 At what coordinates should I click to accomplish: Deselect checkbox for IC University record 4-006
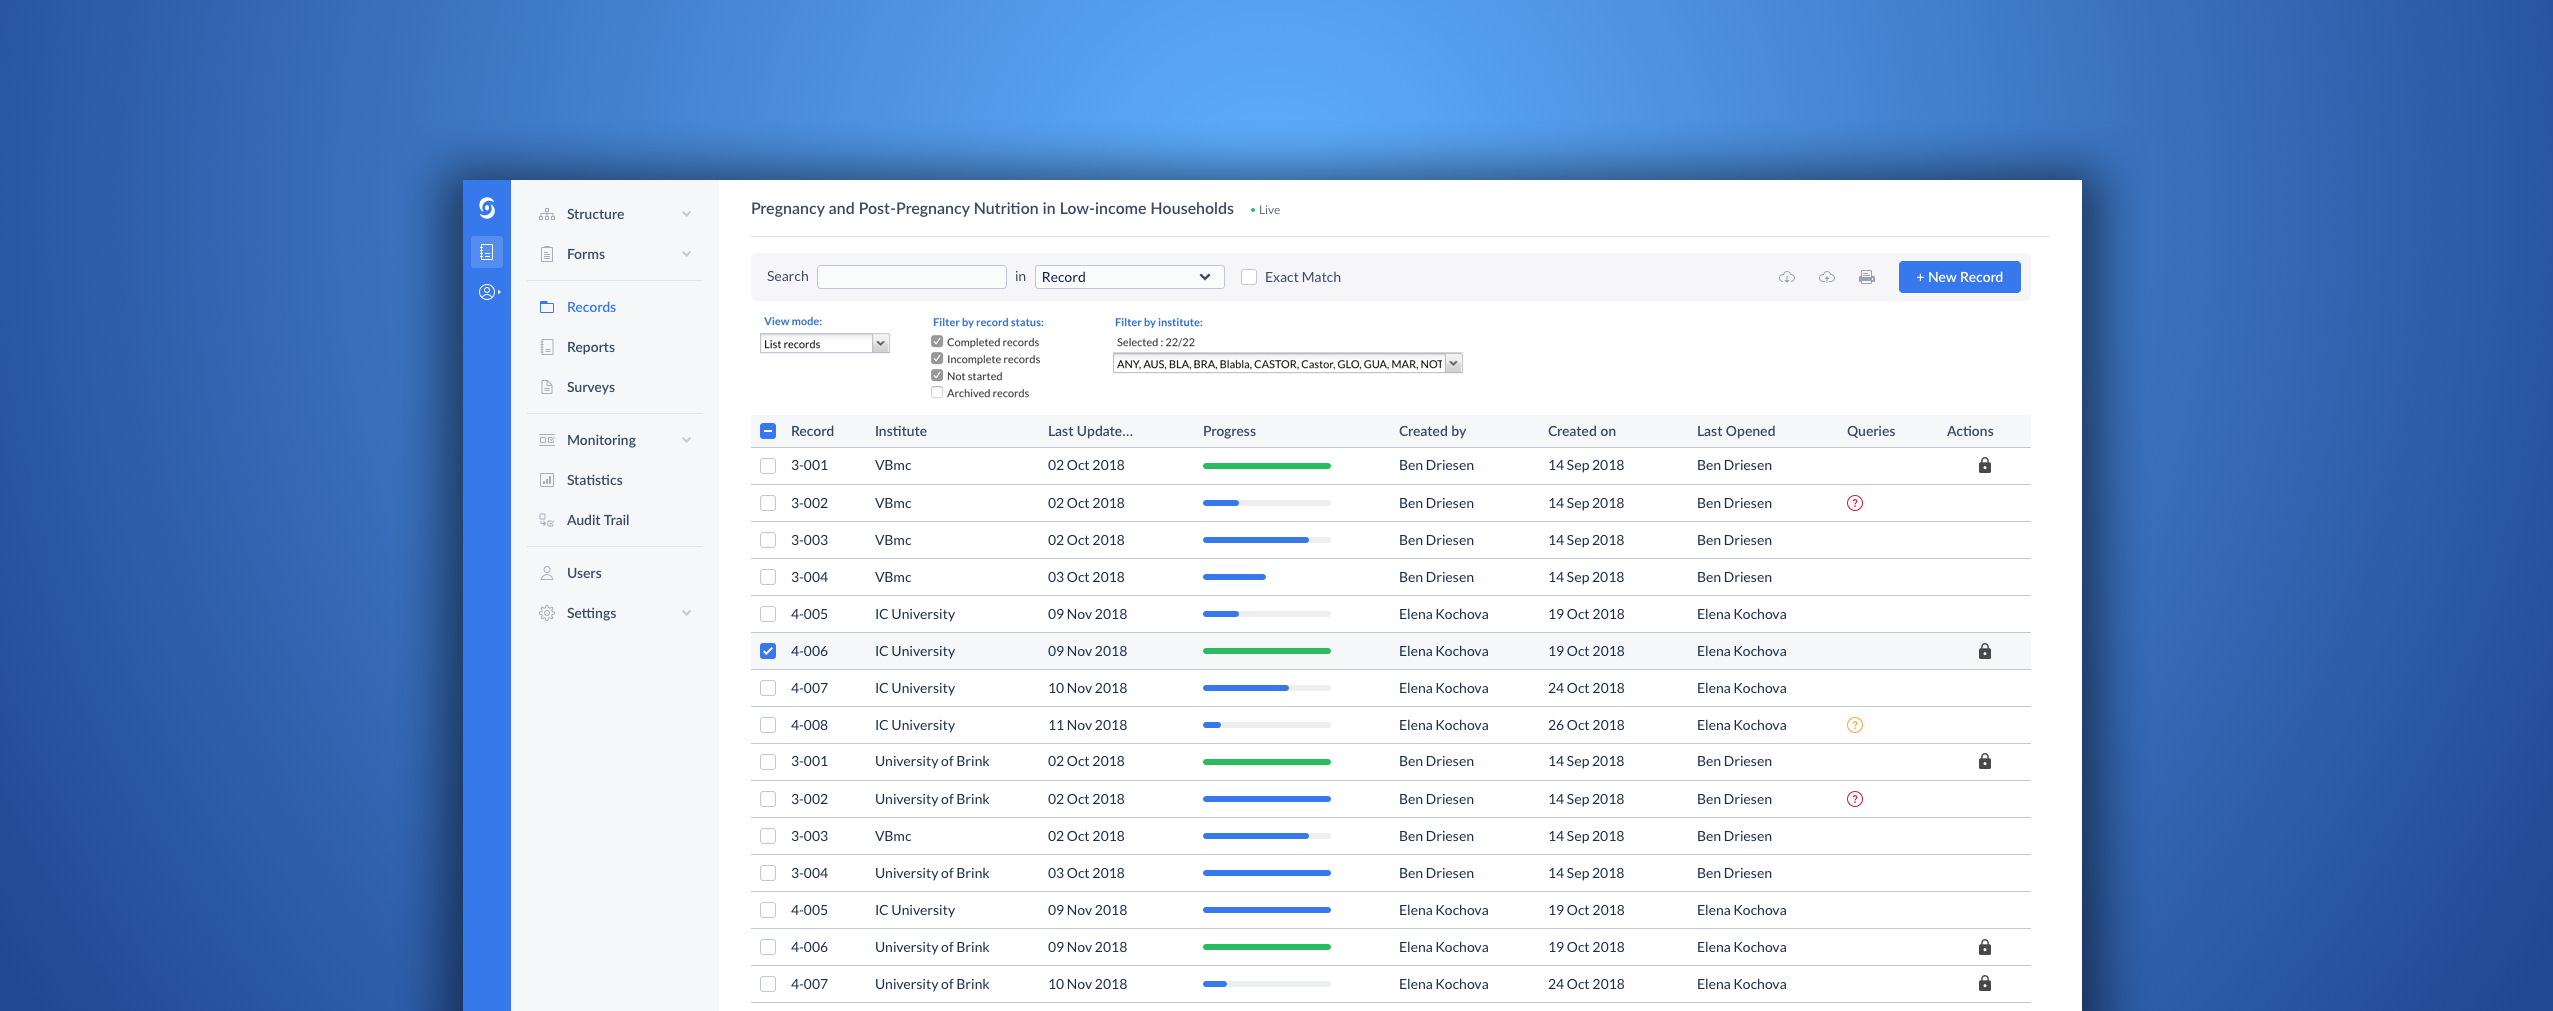click(x=768, y=651)
